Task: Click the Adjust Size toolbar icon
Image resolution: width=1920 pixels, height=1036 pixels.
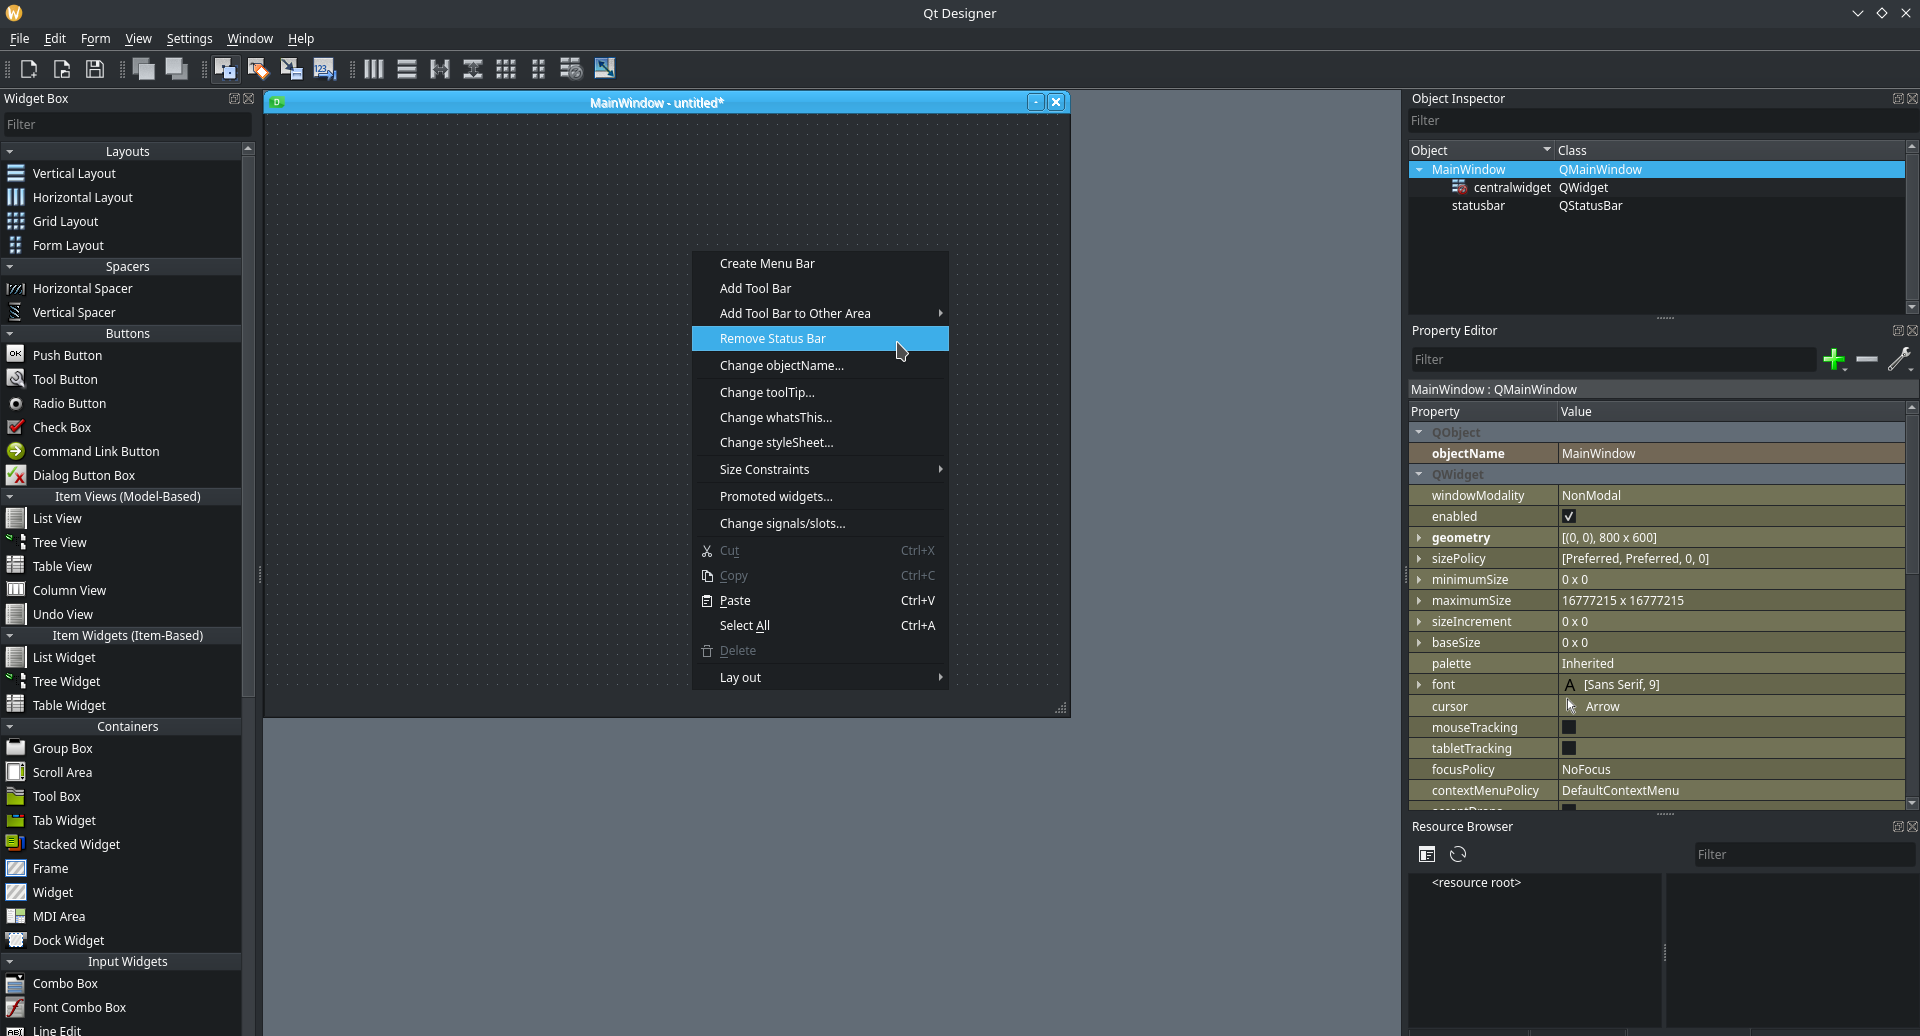Action: (x=604, y=69)
